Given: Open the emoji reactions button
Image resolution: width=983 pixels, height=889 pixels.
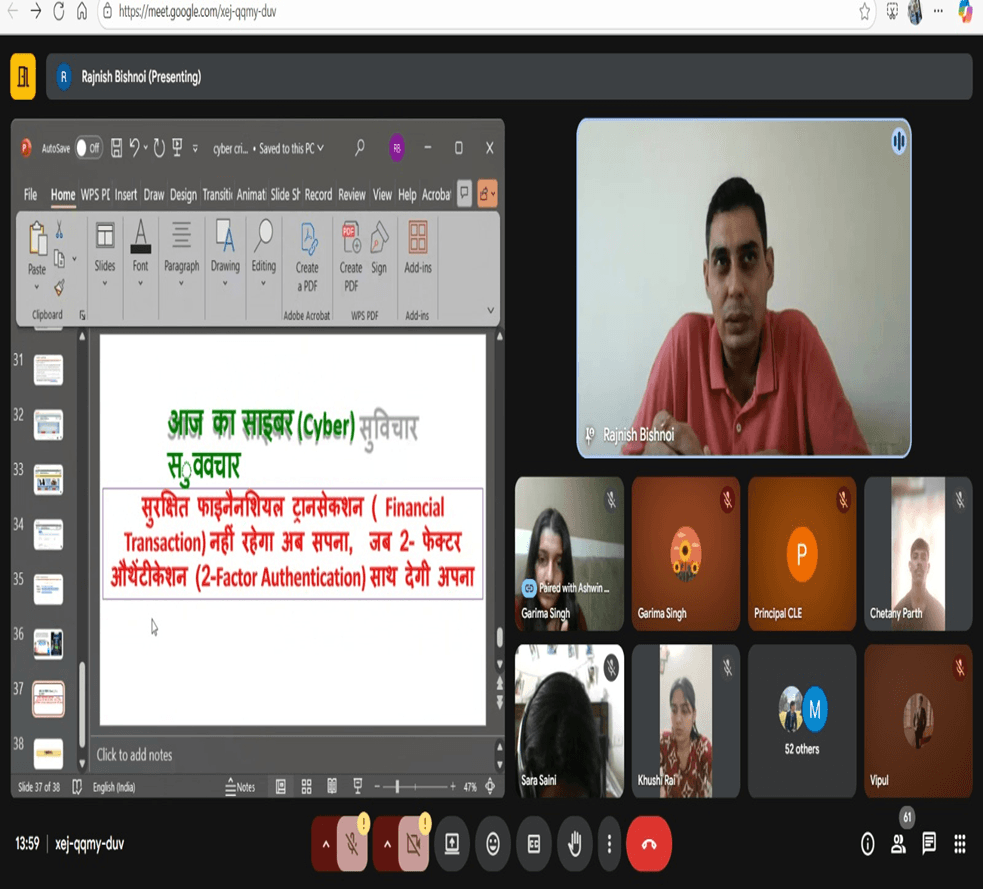Looking at the screenshot, I should tap(493, 844).
